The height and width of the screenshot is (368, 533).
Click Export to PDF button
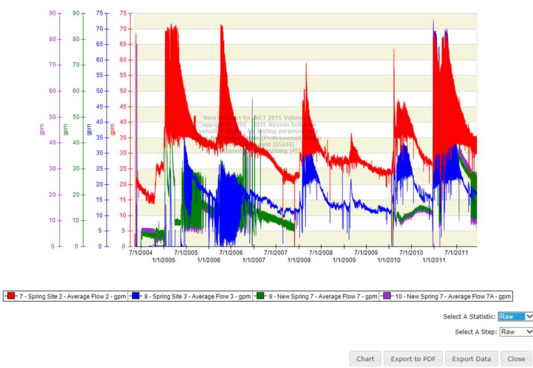[413, 359]
